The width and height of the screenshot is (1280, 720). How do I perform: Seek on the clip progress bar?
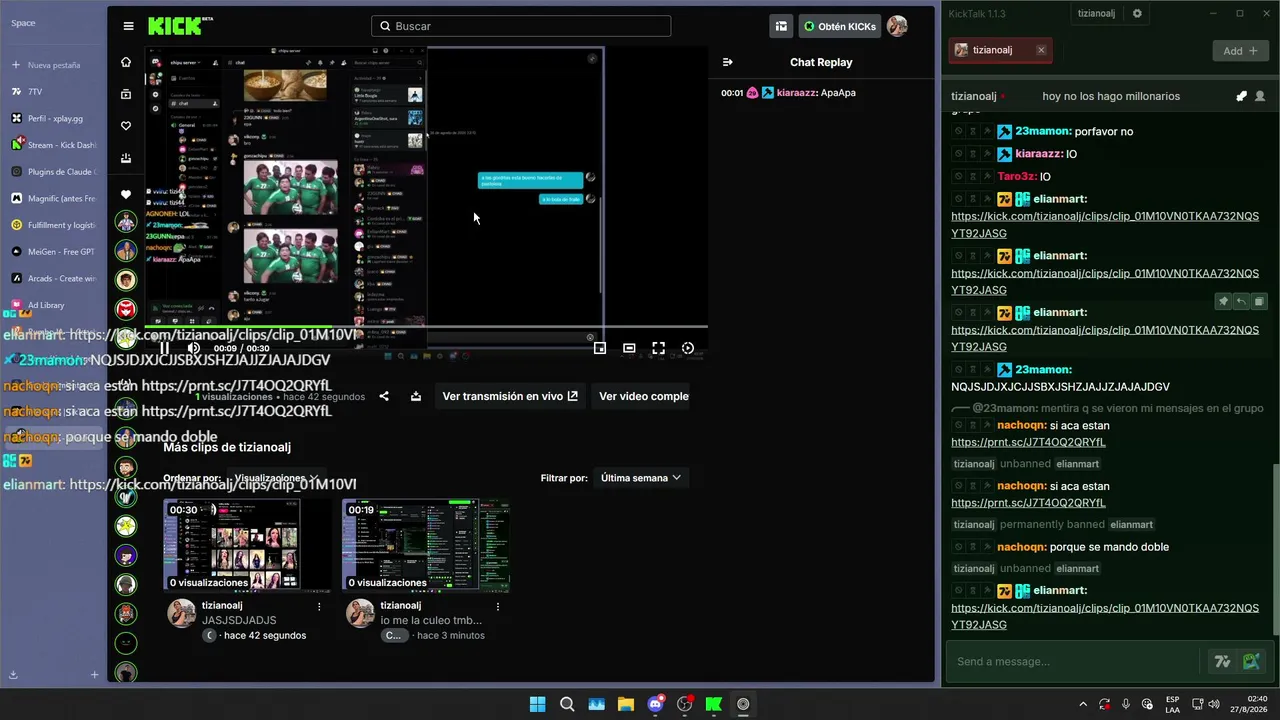click(426, 326)
